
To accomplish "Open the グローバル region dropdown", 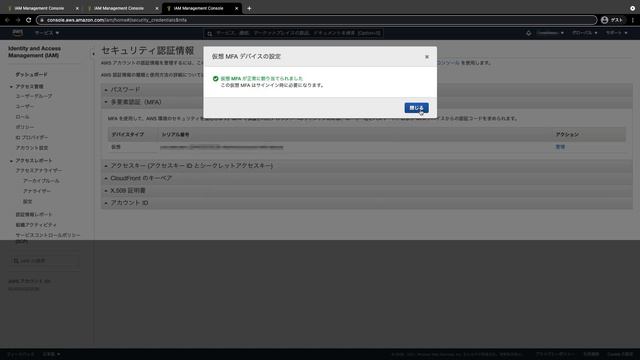I will point(584,33).
